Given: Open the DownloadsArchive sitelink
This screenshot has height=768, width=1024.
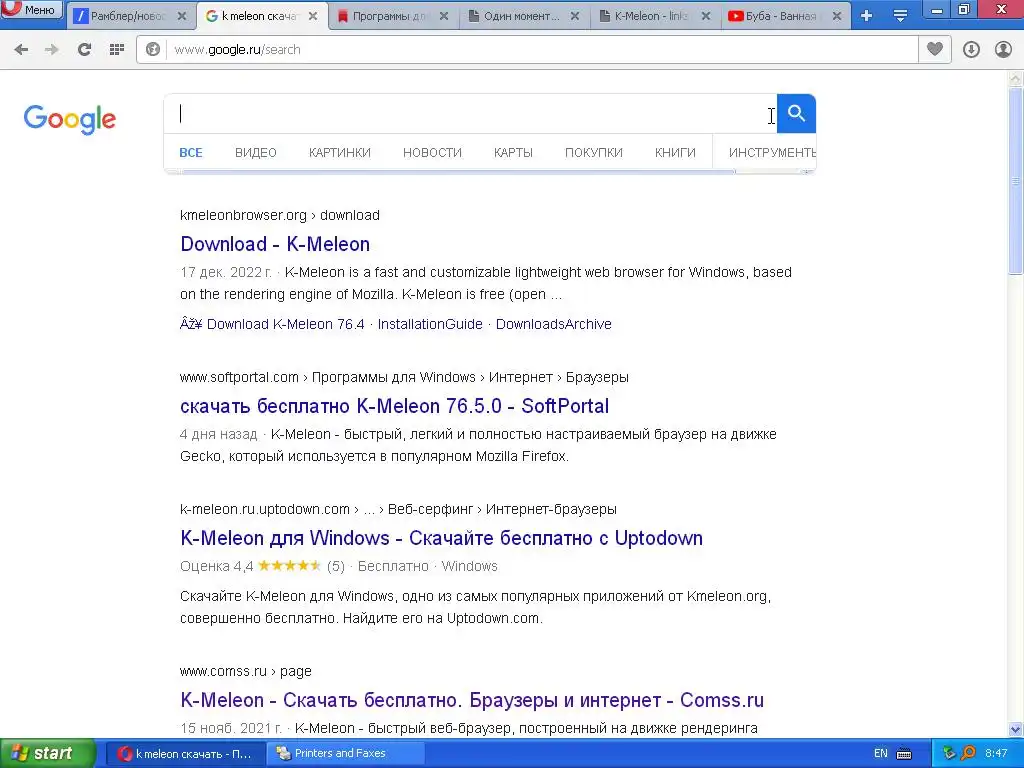Looking at the screenshot, I should [554, 324].
